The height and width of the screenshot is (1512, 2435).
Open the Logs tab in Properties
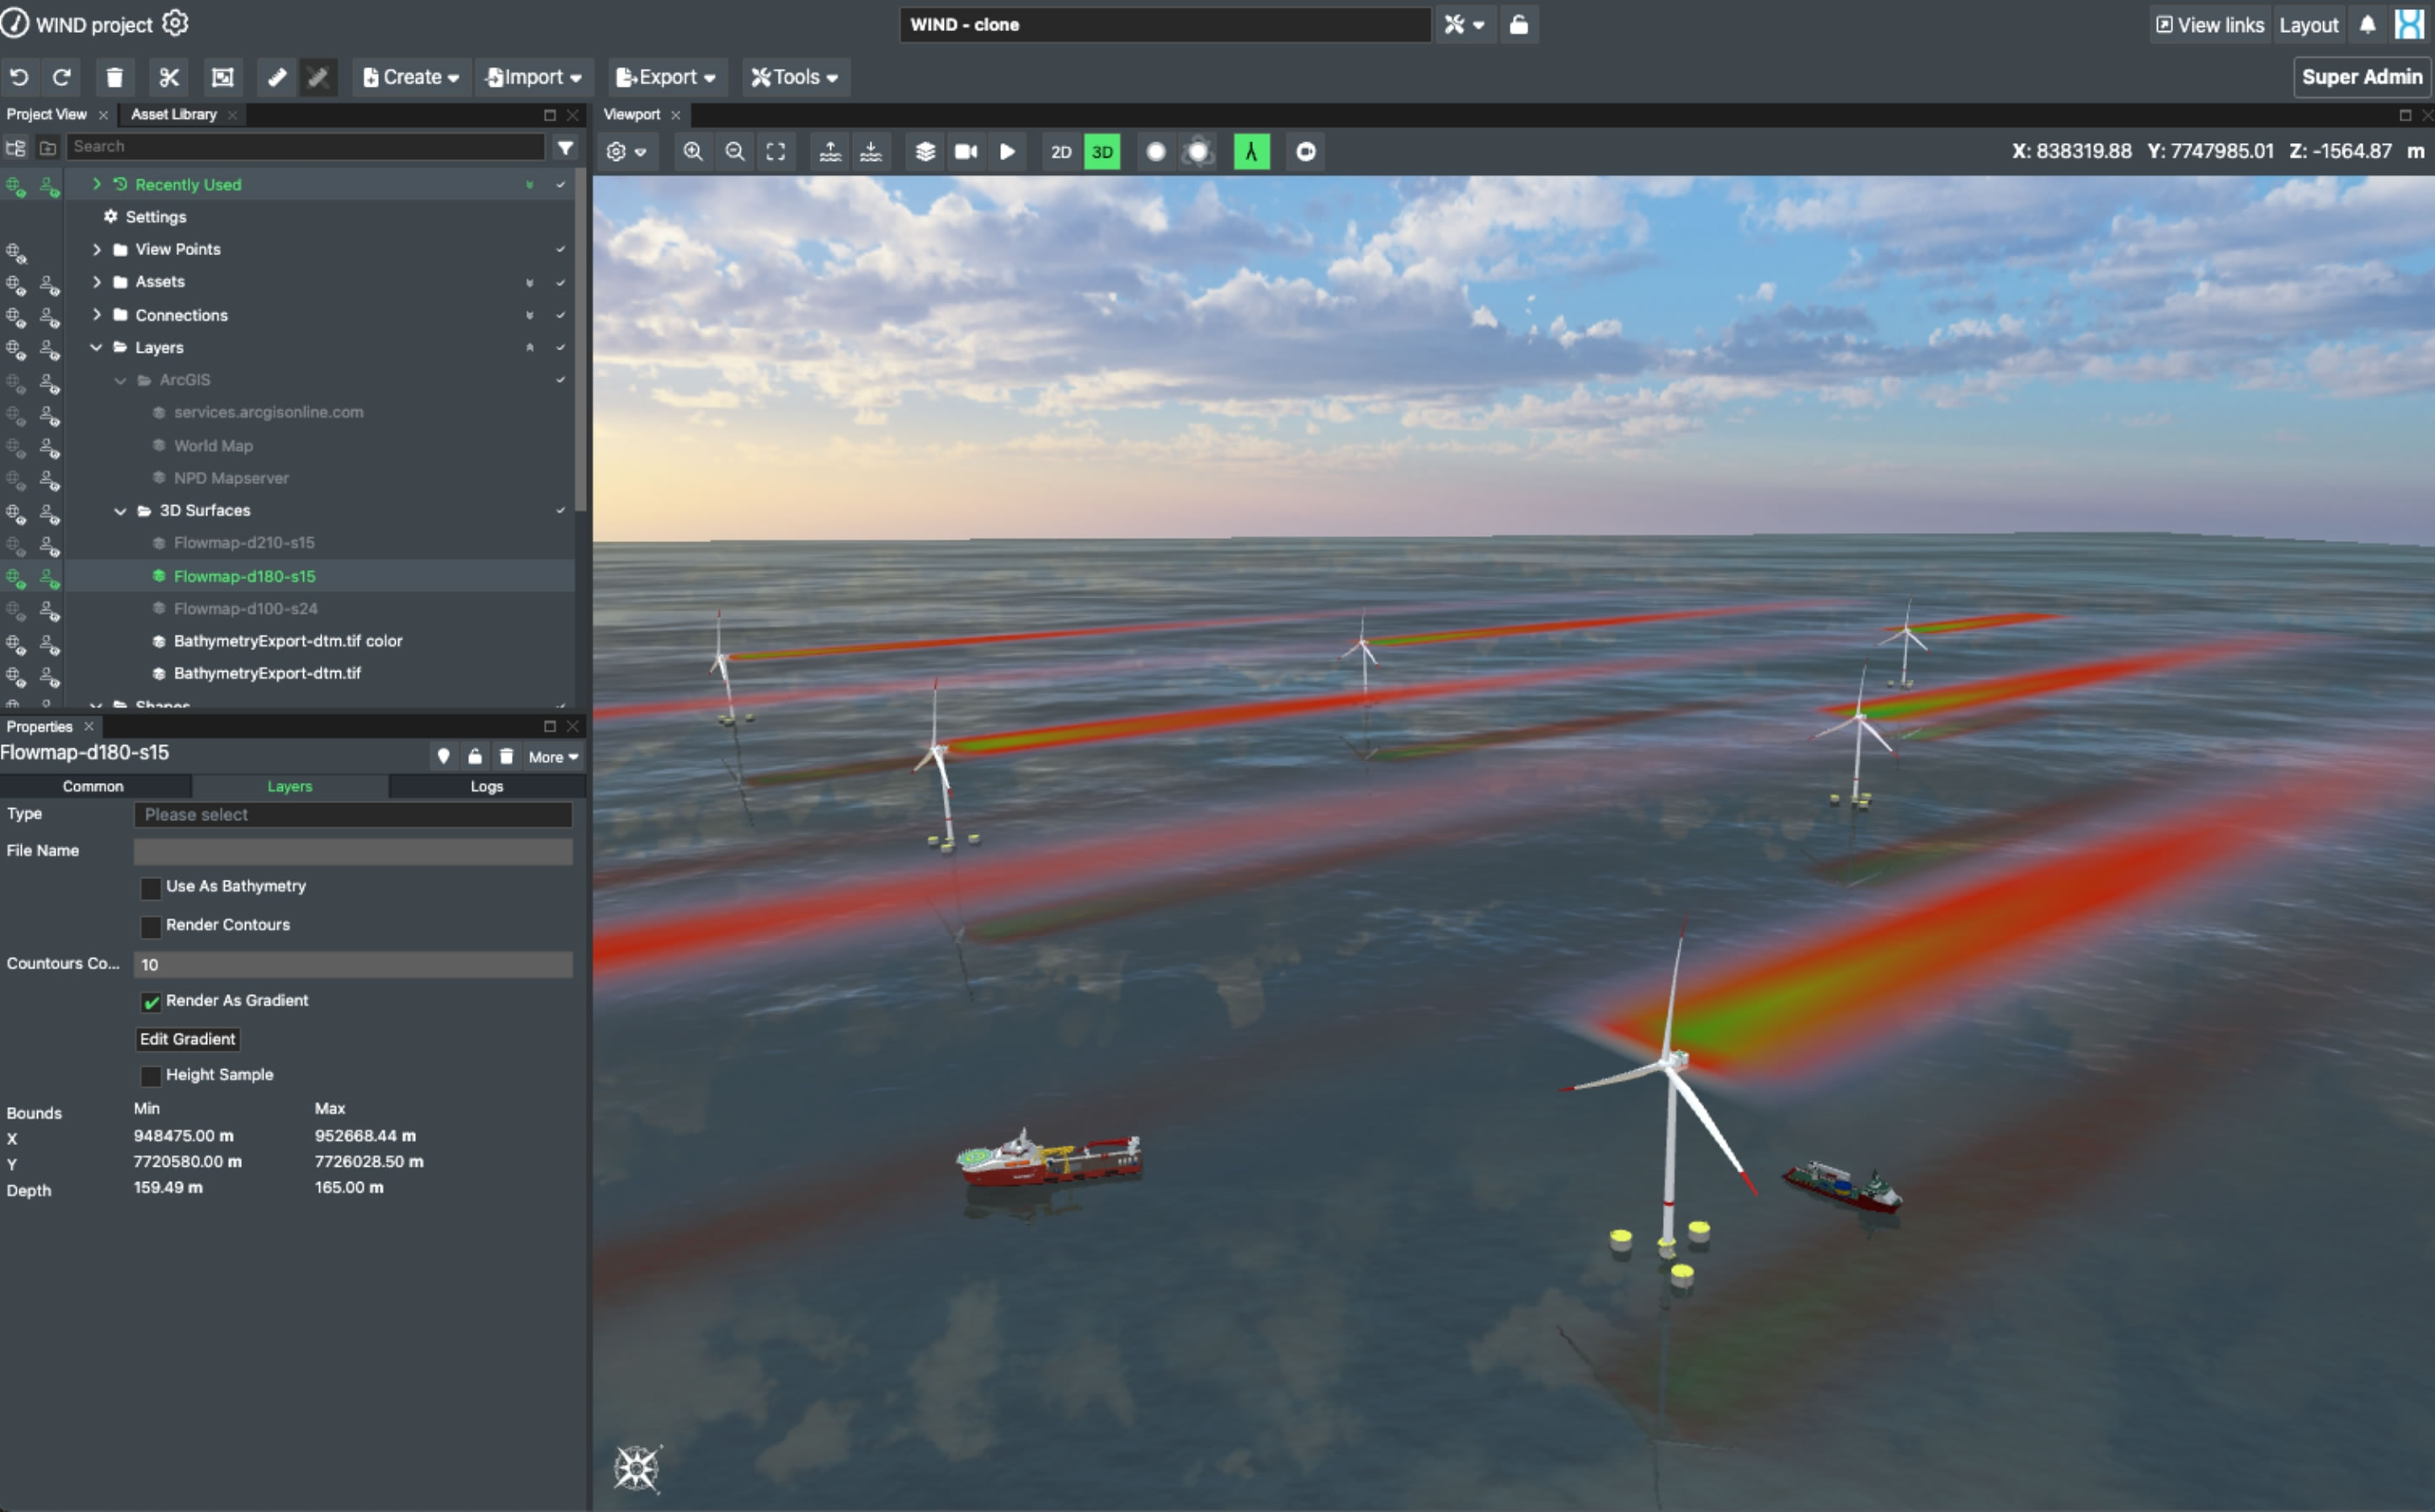487,787
